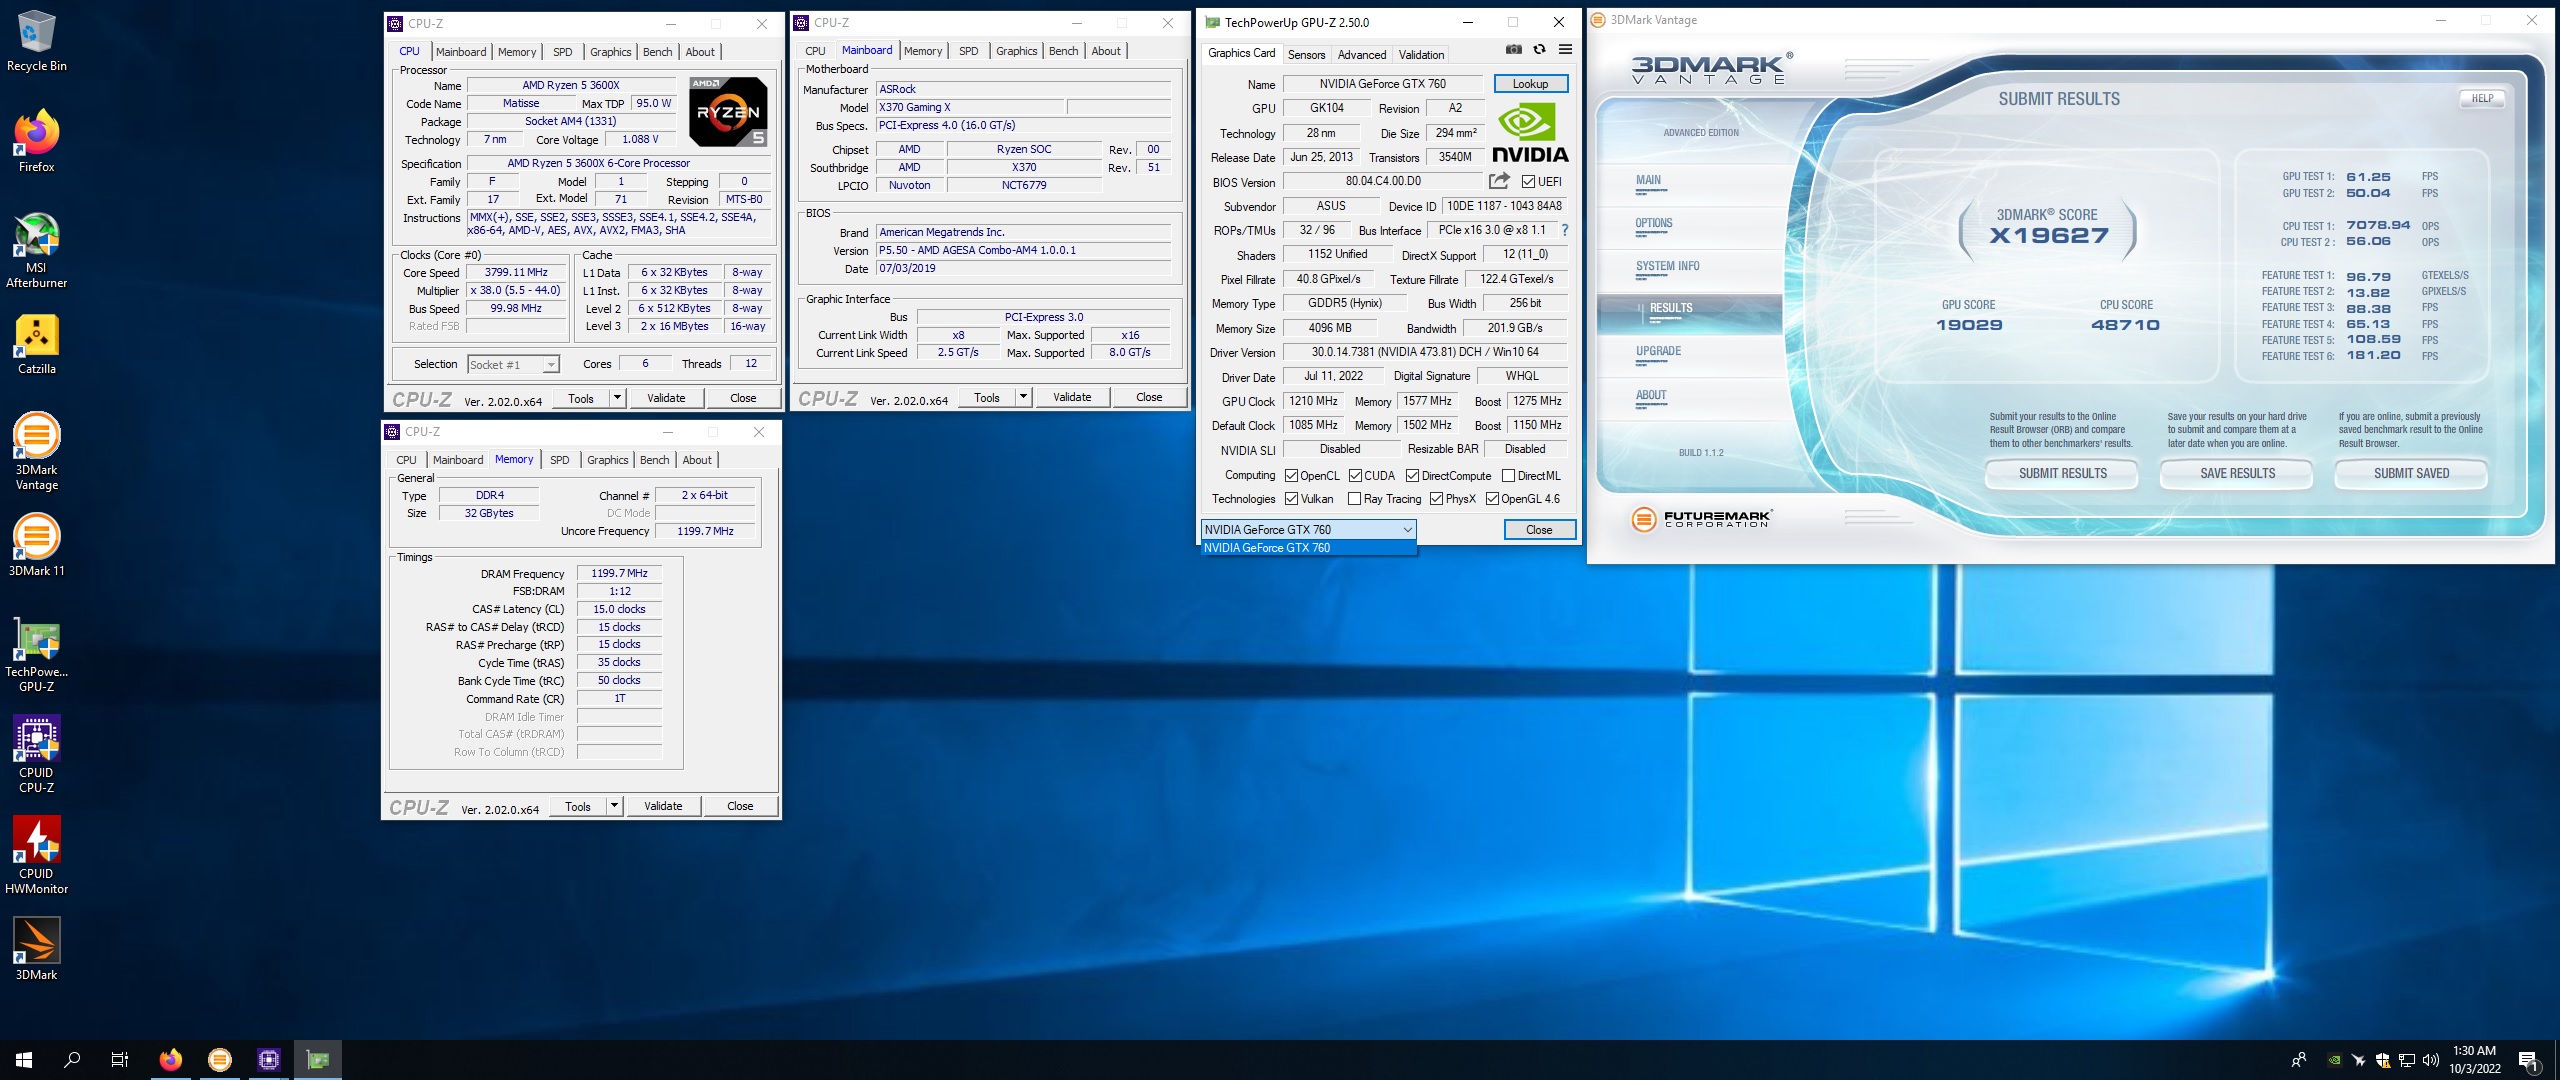Switch to Sensors tab in GPU-Z
The image size is (2560, 1080).
click(1306, 55)
